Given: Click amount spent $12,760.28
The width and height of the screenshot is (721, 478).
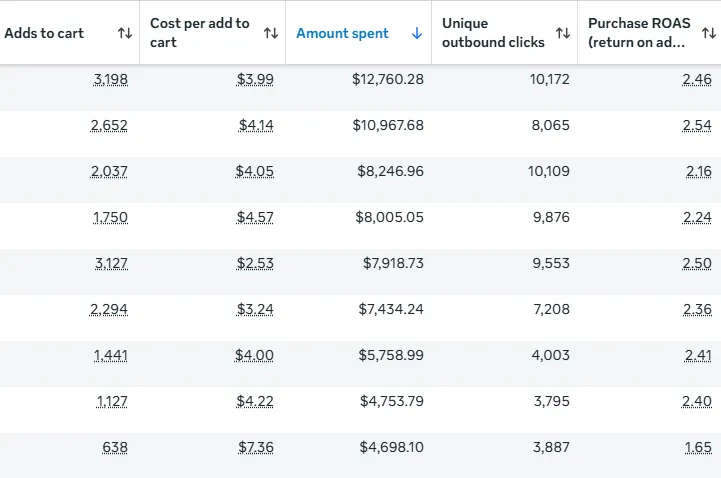Looking at the screenshot, I should tap(388, 80).
